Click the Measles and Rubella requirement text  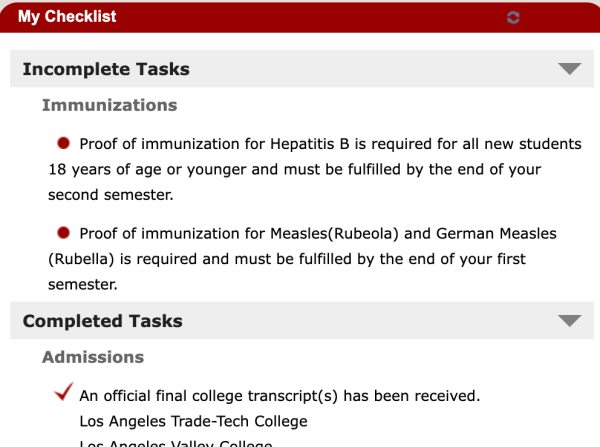coord(302,259)
